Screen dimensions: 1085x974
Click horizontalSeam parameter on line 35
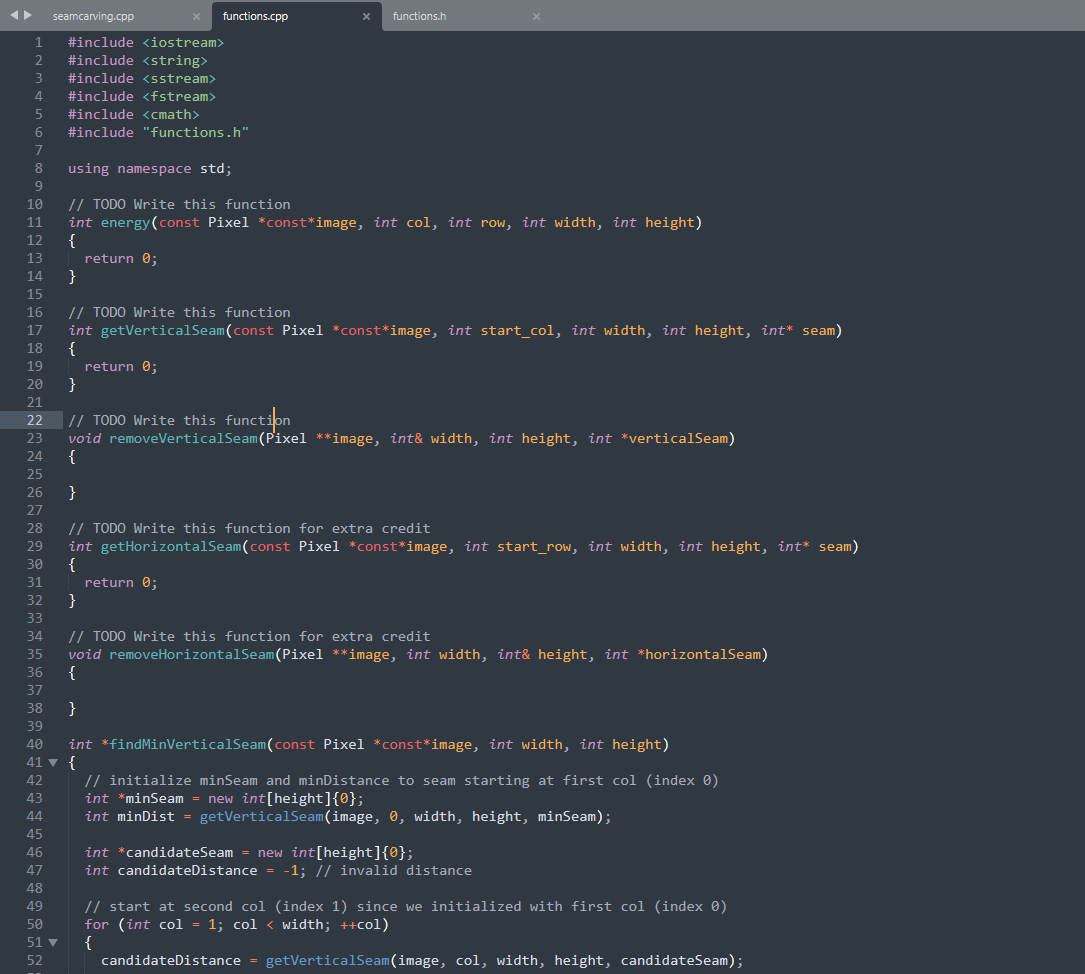point(703,654)
